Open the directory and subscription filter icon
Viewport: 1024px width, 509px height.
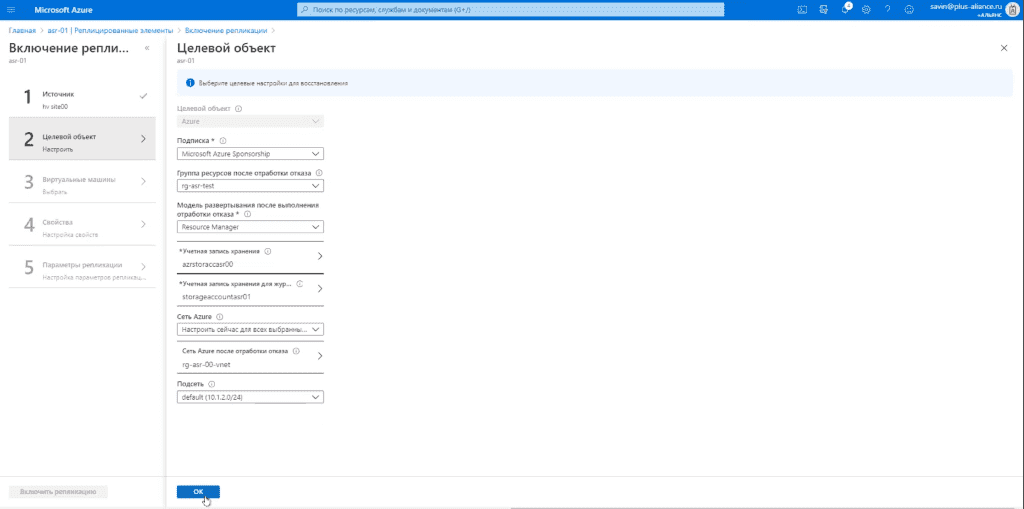point(824,10)
